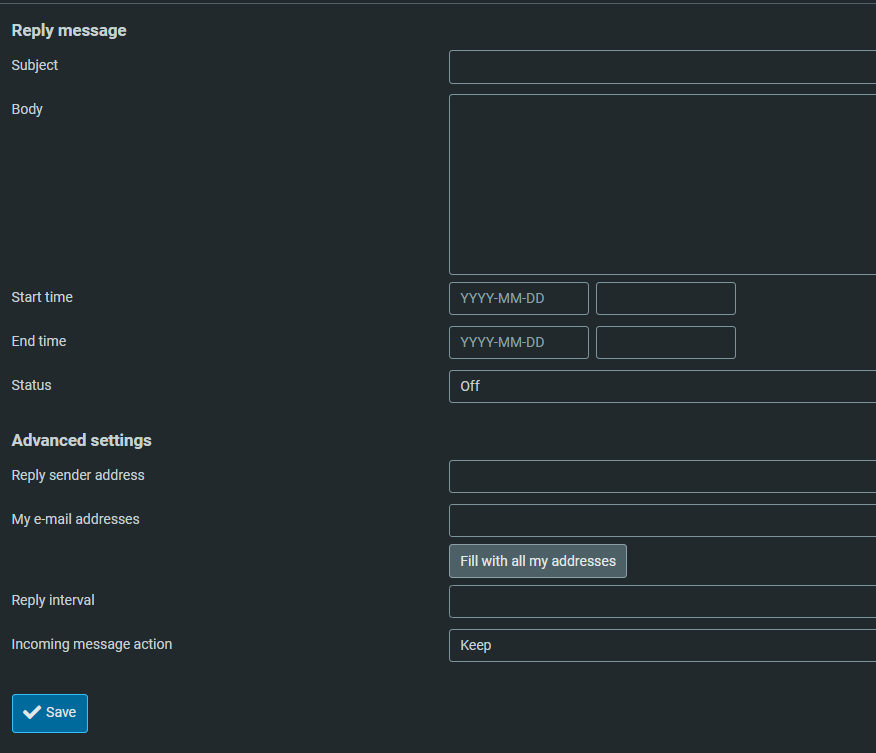Focus the Reply interval input field

tap(662, 602)
